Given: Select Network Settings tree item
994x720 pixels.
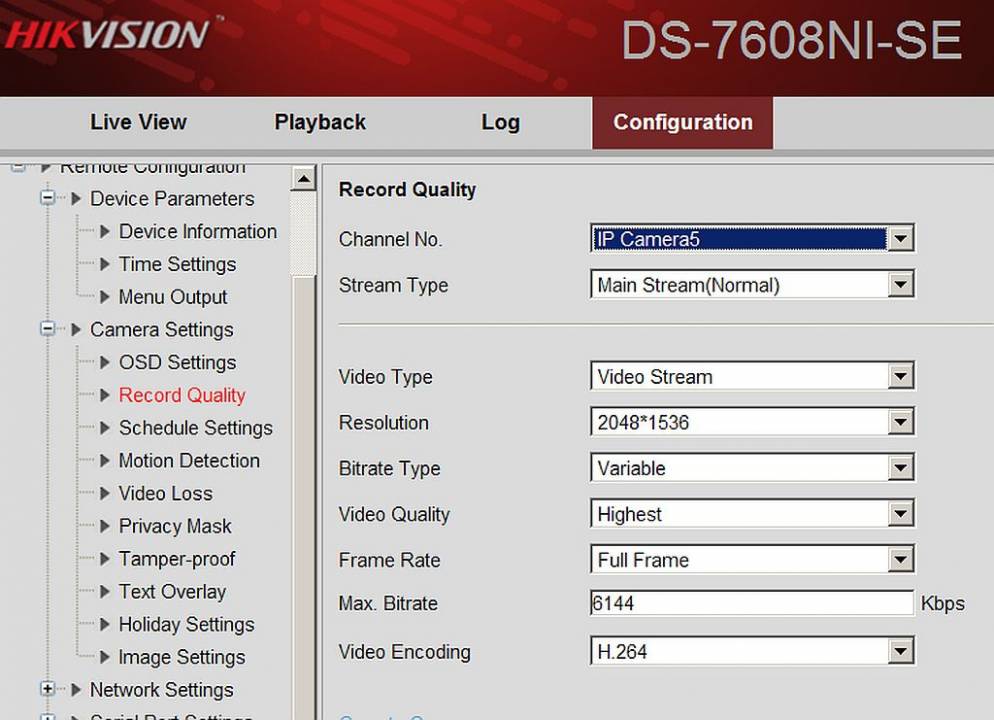Looking at the screenshot, I should (162, 690).
